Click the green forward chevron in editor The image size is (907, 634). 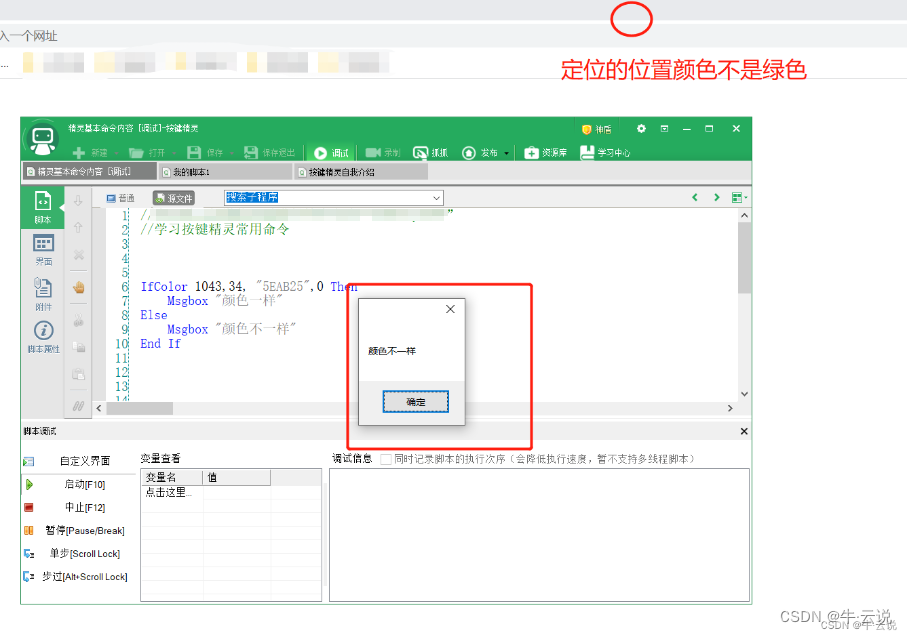tap(717, 197)
